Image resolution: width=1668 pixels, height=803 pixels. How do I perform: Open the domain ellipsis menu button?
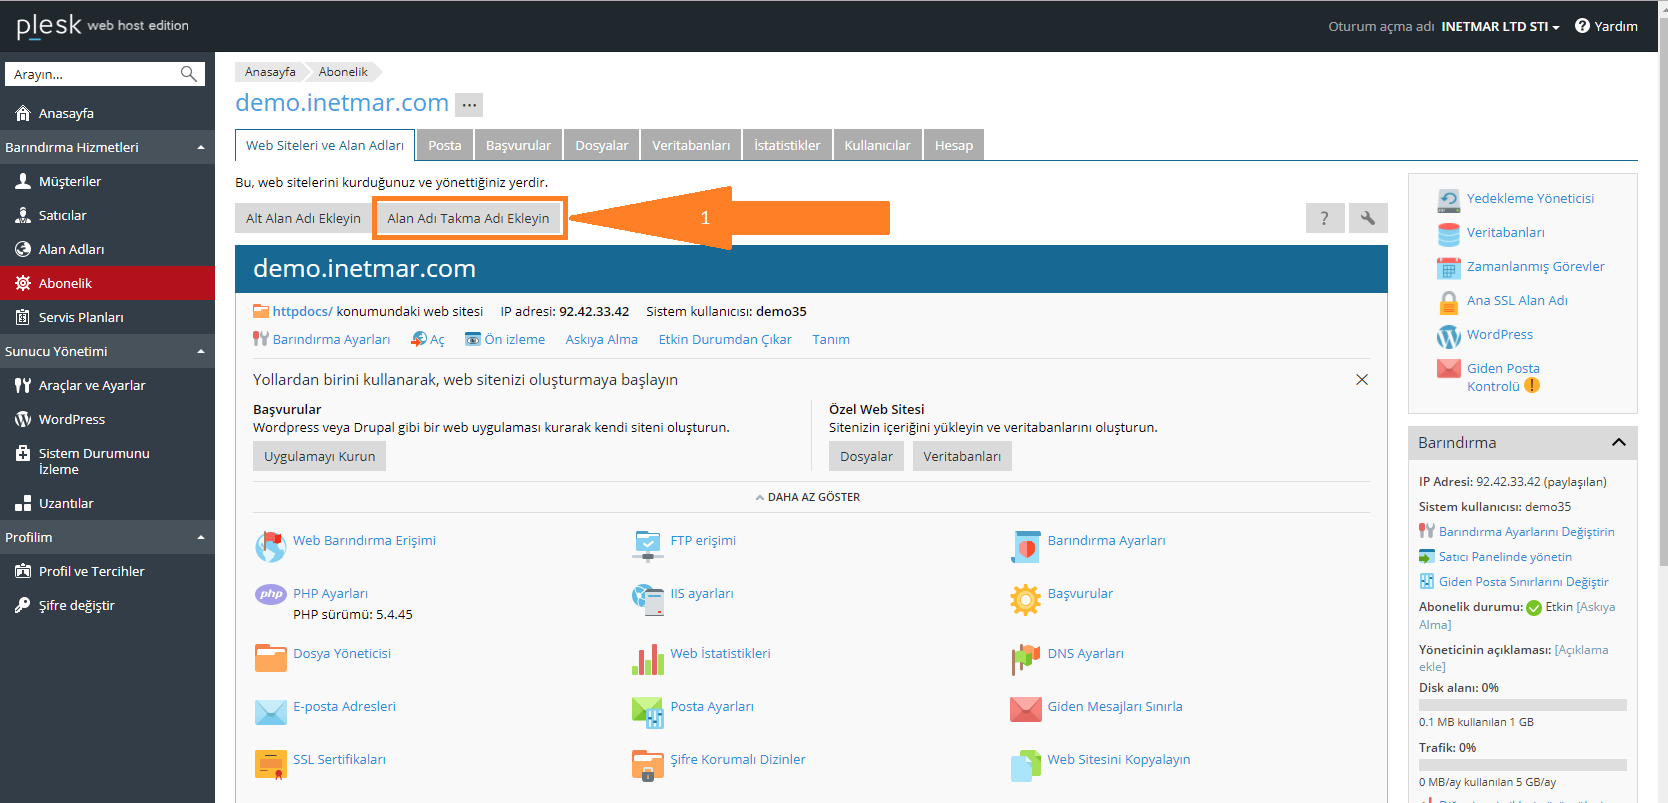point(469,104)
